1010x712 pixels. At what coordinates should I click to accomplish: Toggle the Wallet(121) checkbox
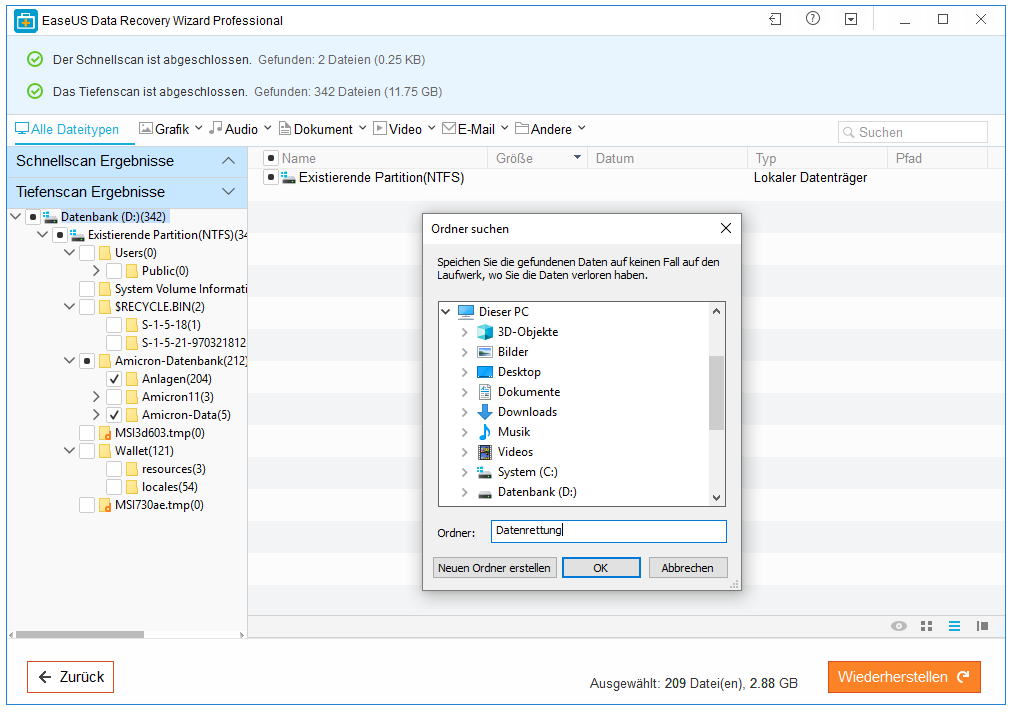coord(87,451)
